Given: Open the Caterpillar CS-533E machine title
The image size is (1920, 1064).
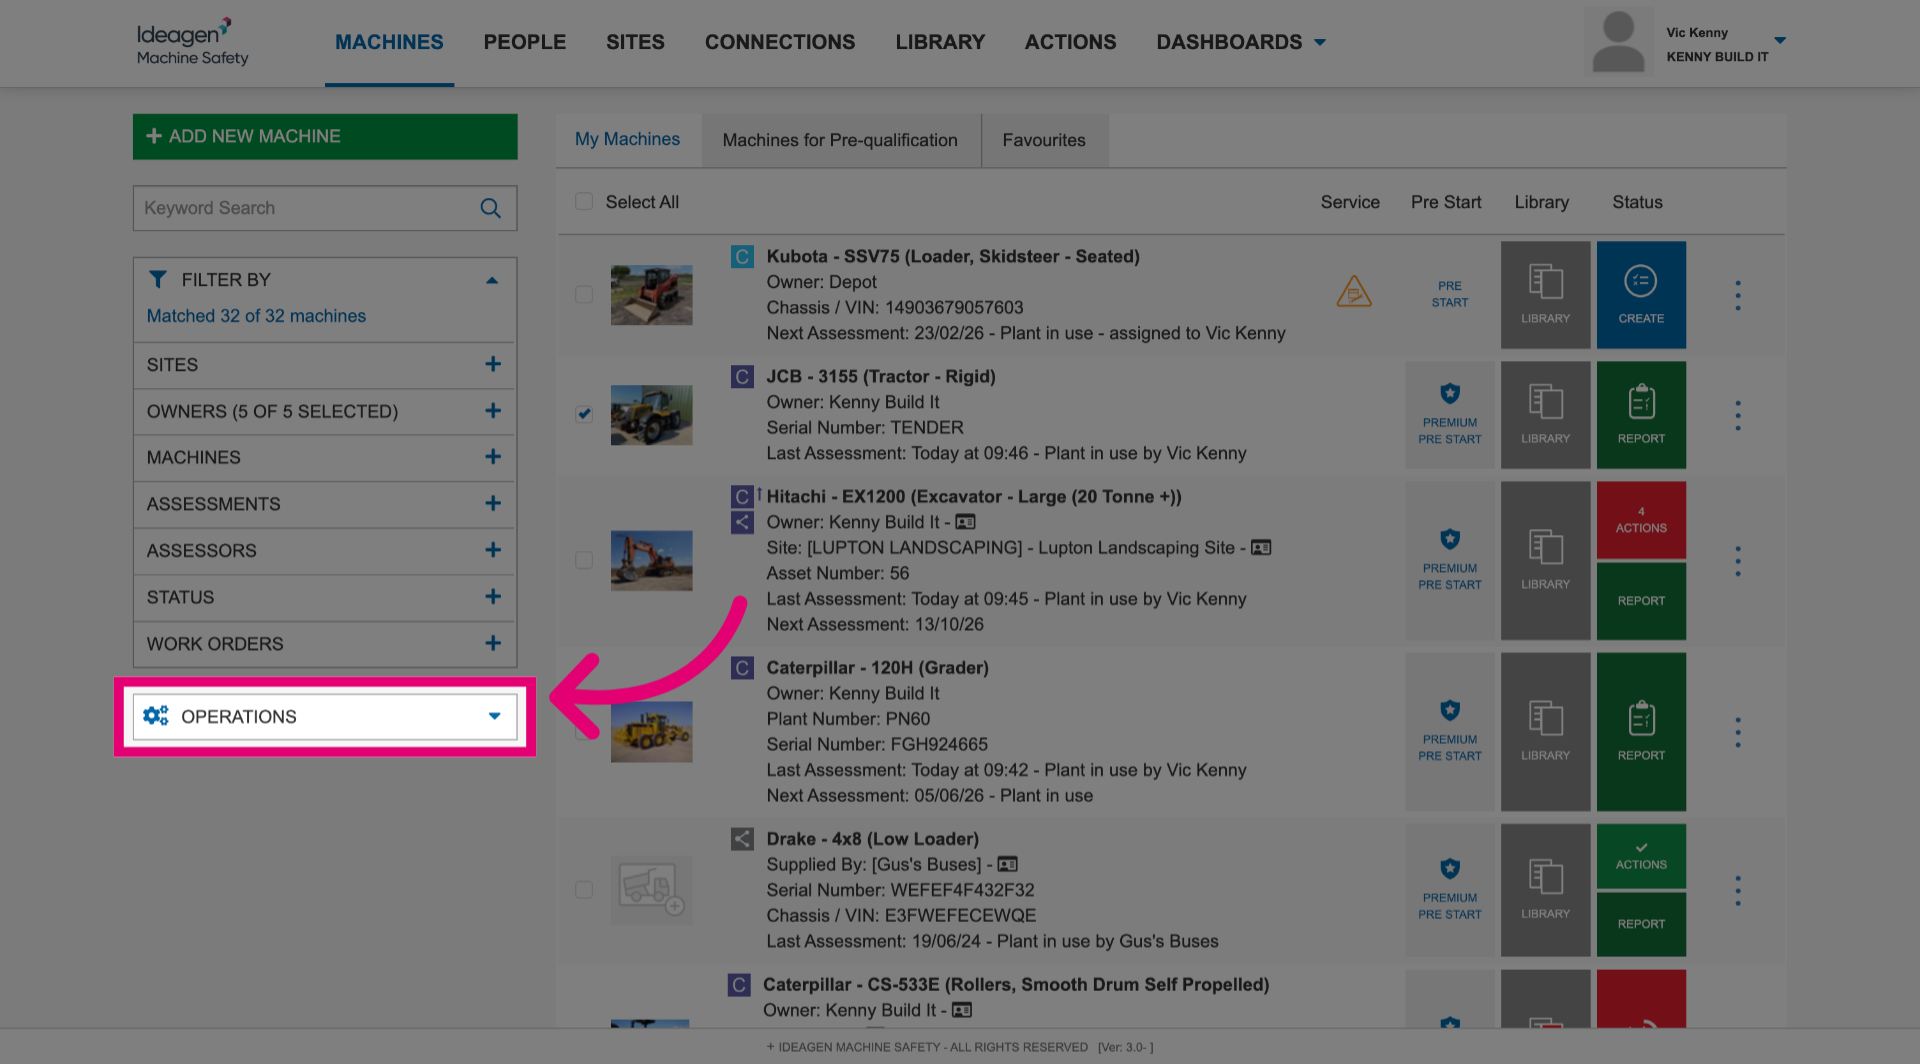Looking at the screenshot, I should pyautogui.click(x=1016, y=984).
